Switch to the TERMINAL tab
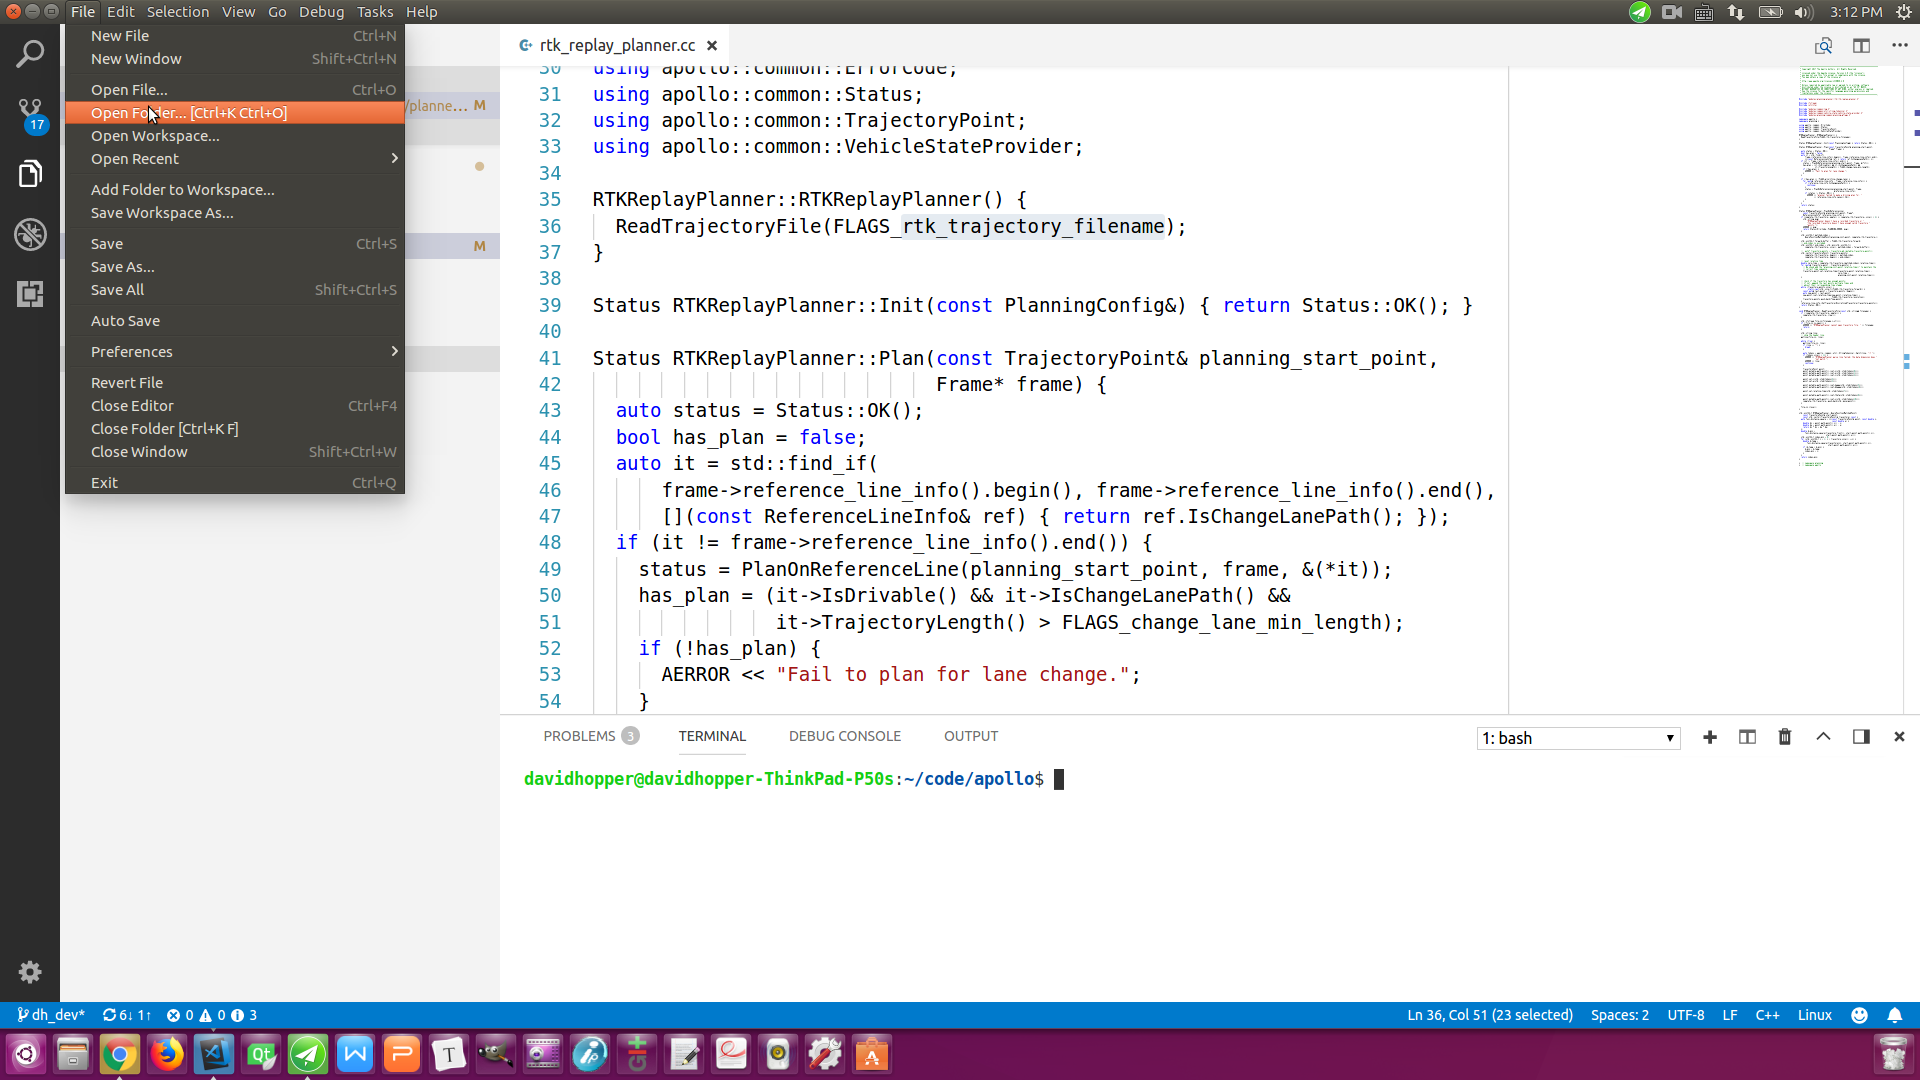Viewport: 1920px width, 1080px height. (712, 736)
